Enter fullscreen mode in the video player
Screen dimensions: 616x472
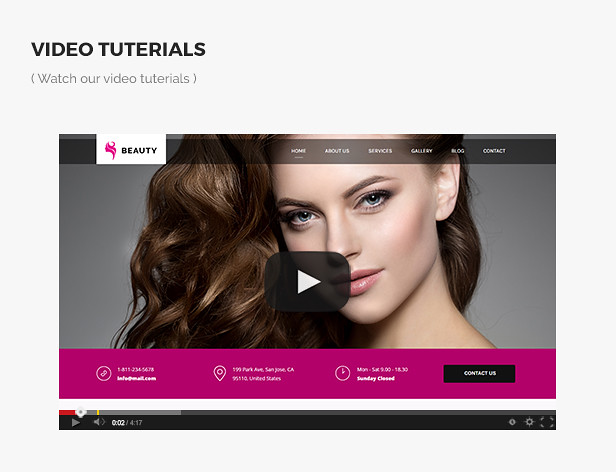547,422
